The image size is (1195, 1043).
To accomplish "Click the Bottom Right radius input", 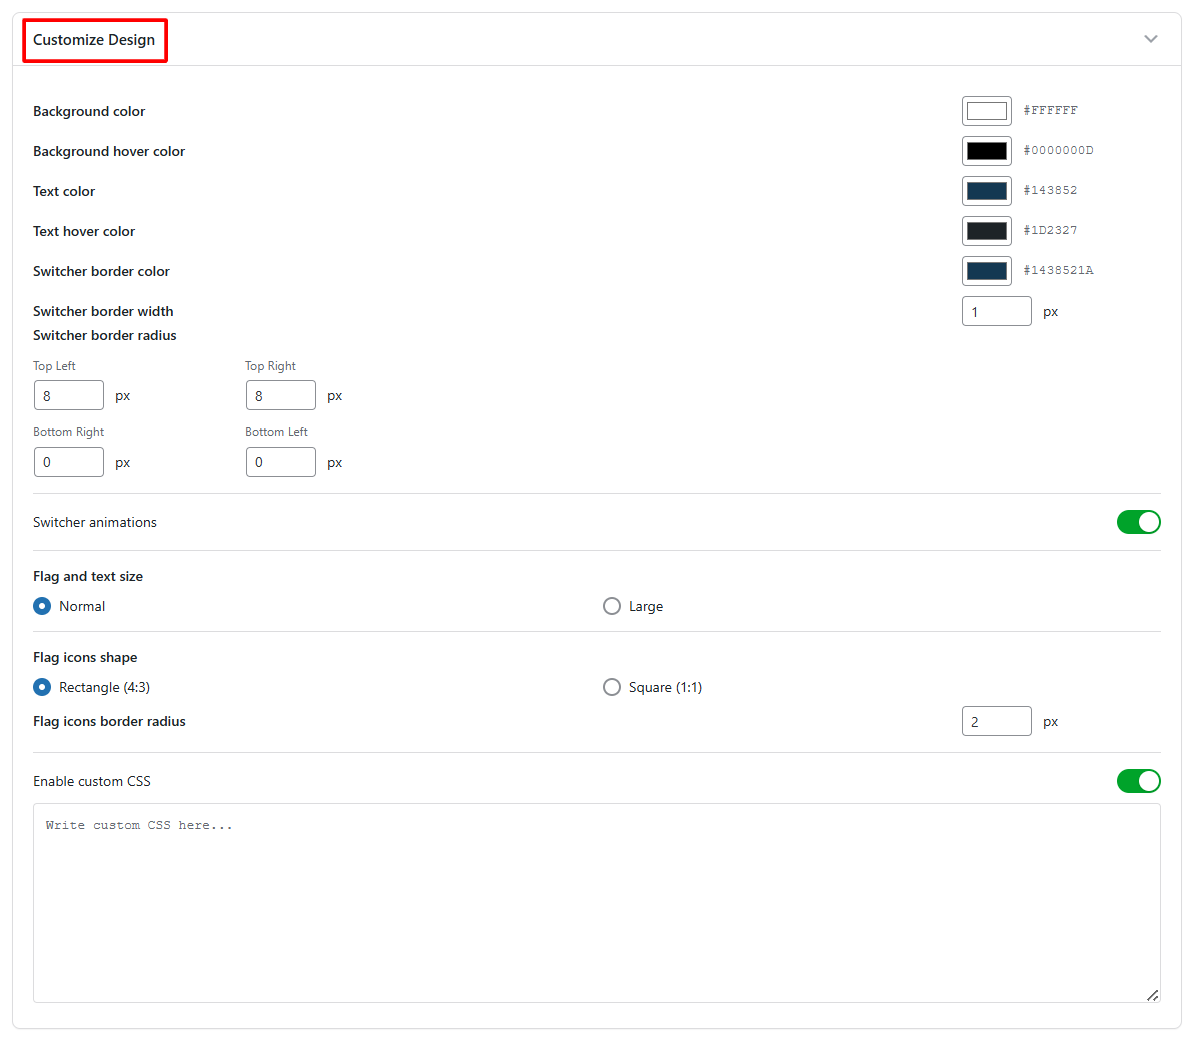I will pos(69,462).
